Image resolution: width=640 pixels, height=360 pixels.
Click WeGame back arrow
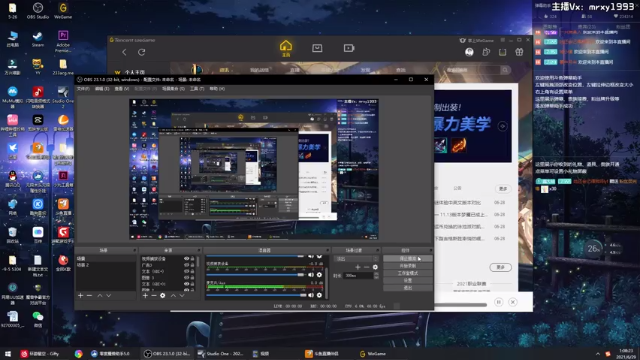click(x=124, y=52)
